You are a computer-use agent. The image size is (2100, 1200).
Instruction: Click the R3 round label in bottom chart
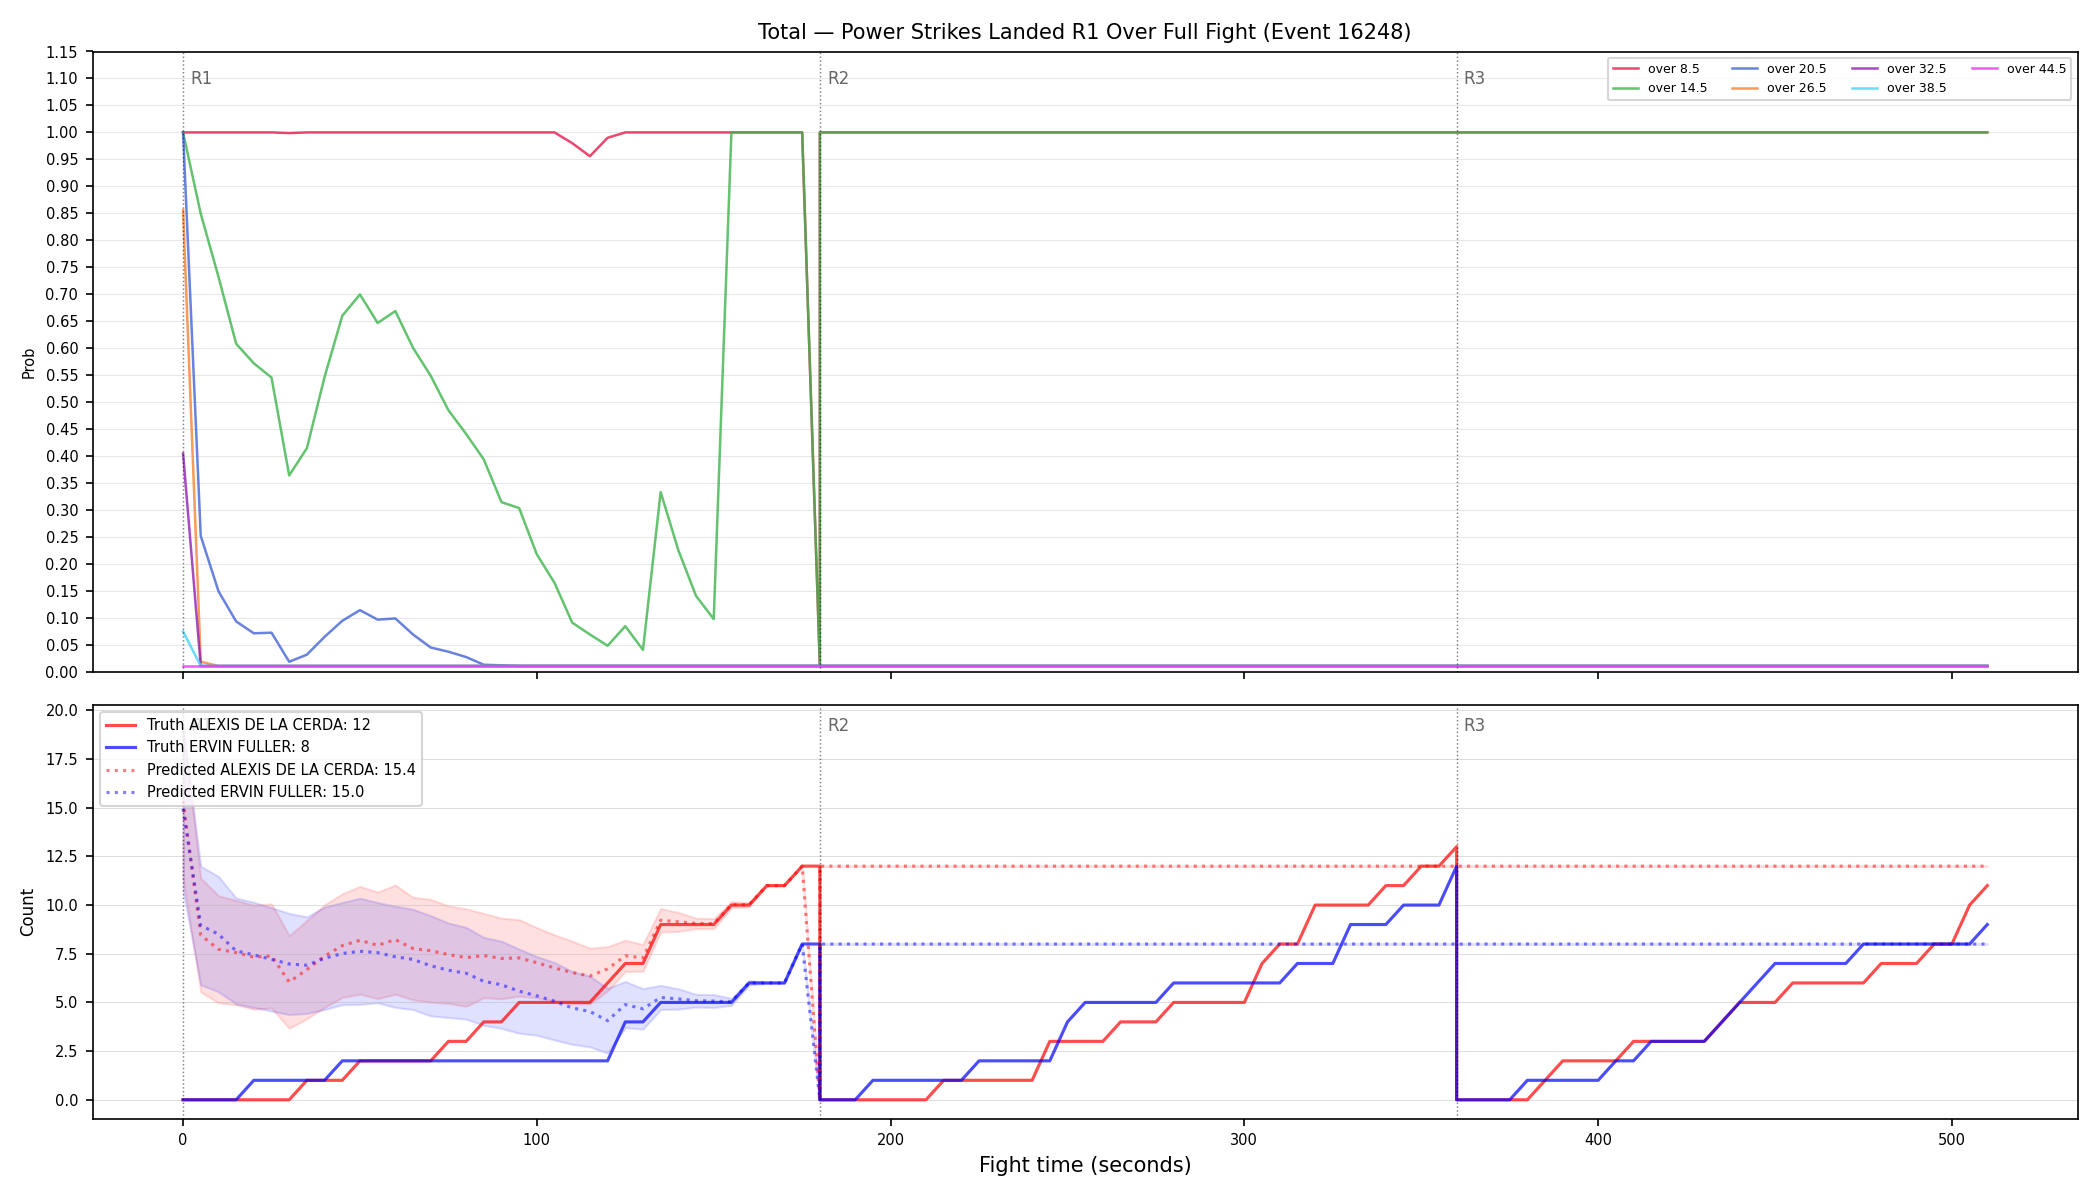(x=1474, y=725)
